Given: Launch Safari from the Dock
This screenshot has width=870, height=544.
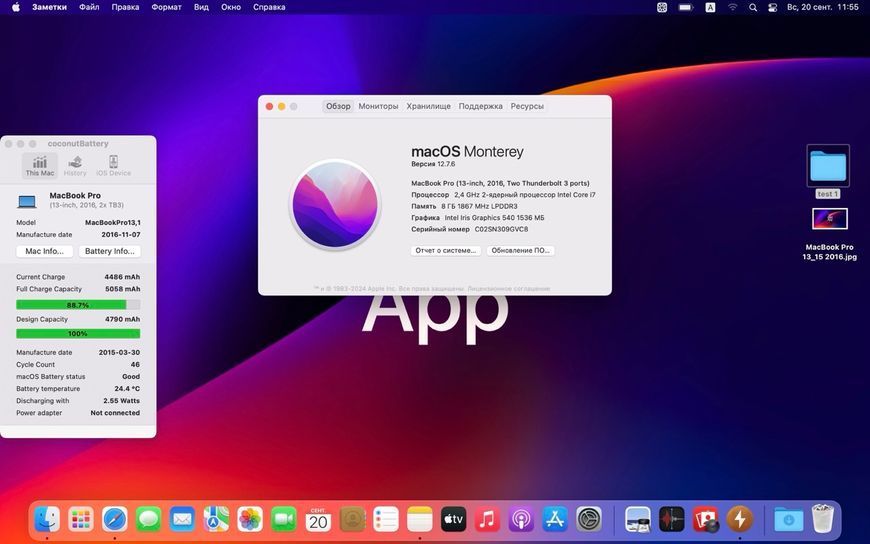Looking at the screenshot, I should click(x=115, y=520).
